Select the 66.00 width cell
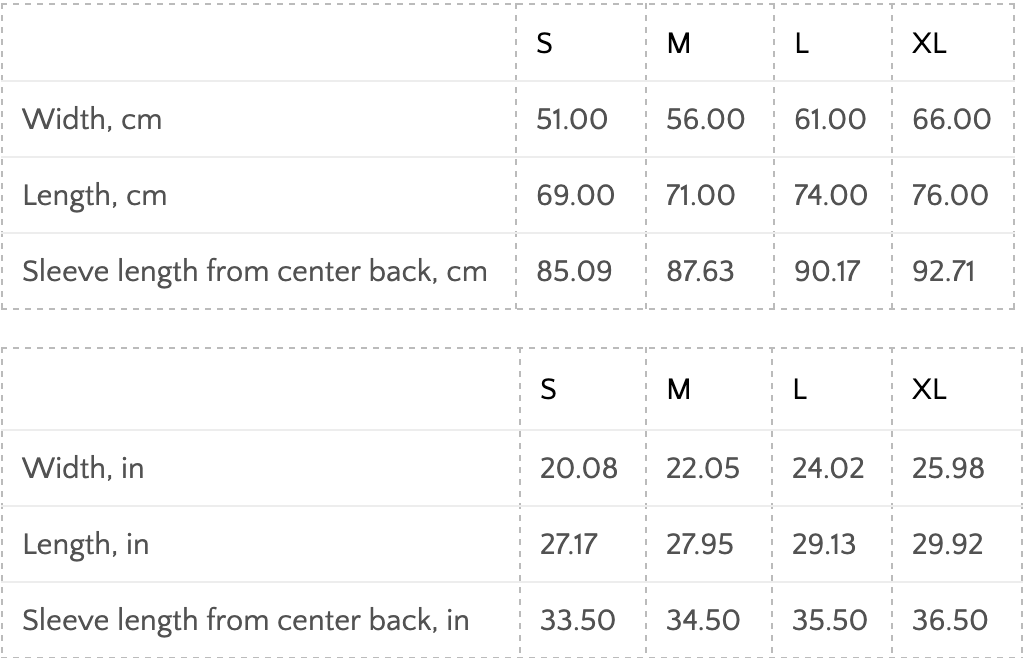Image resolution: width=1024 pixels, height=658 pixels. [952, 119]
